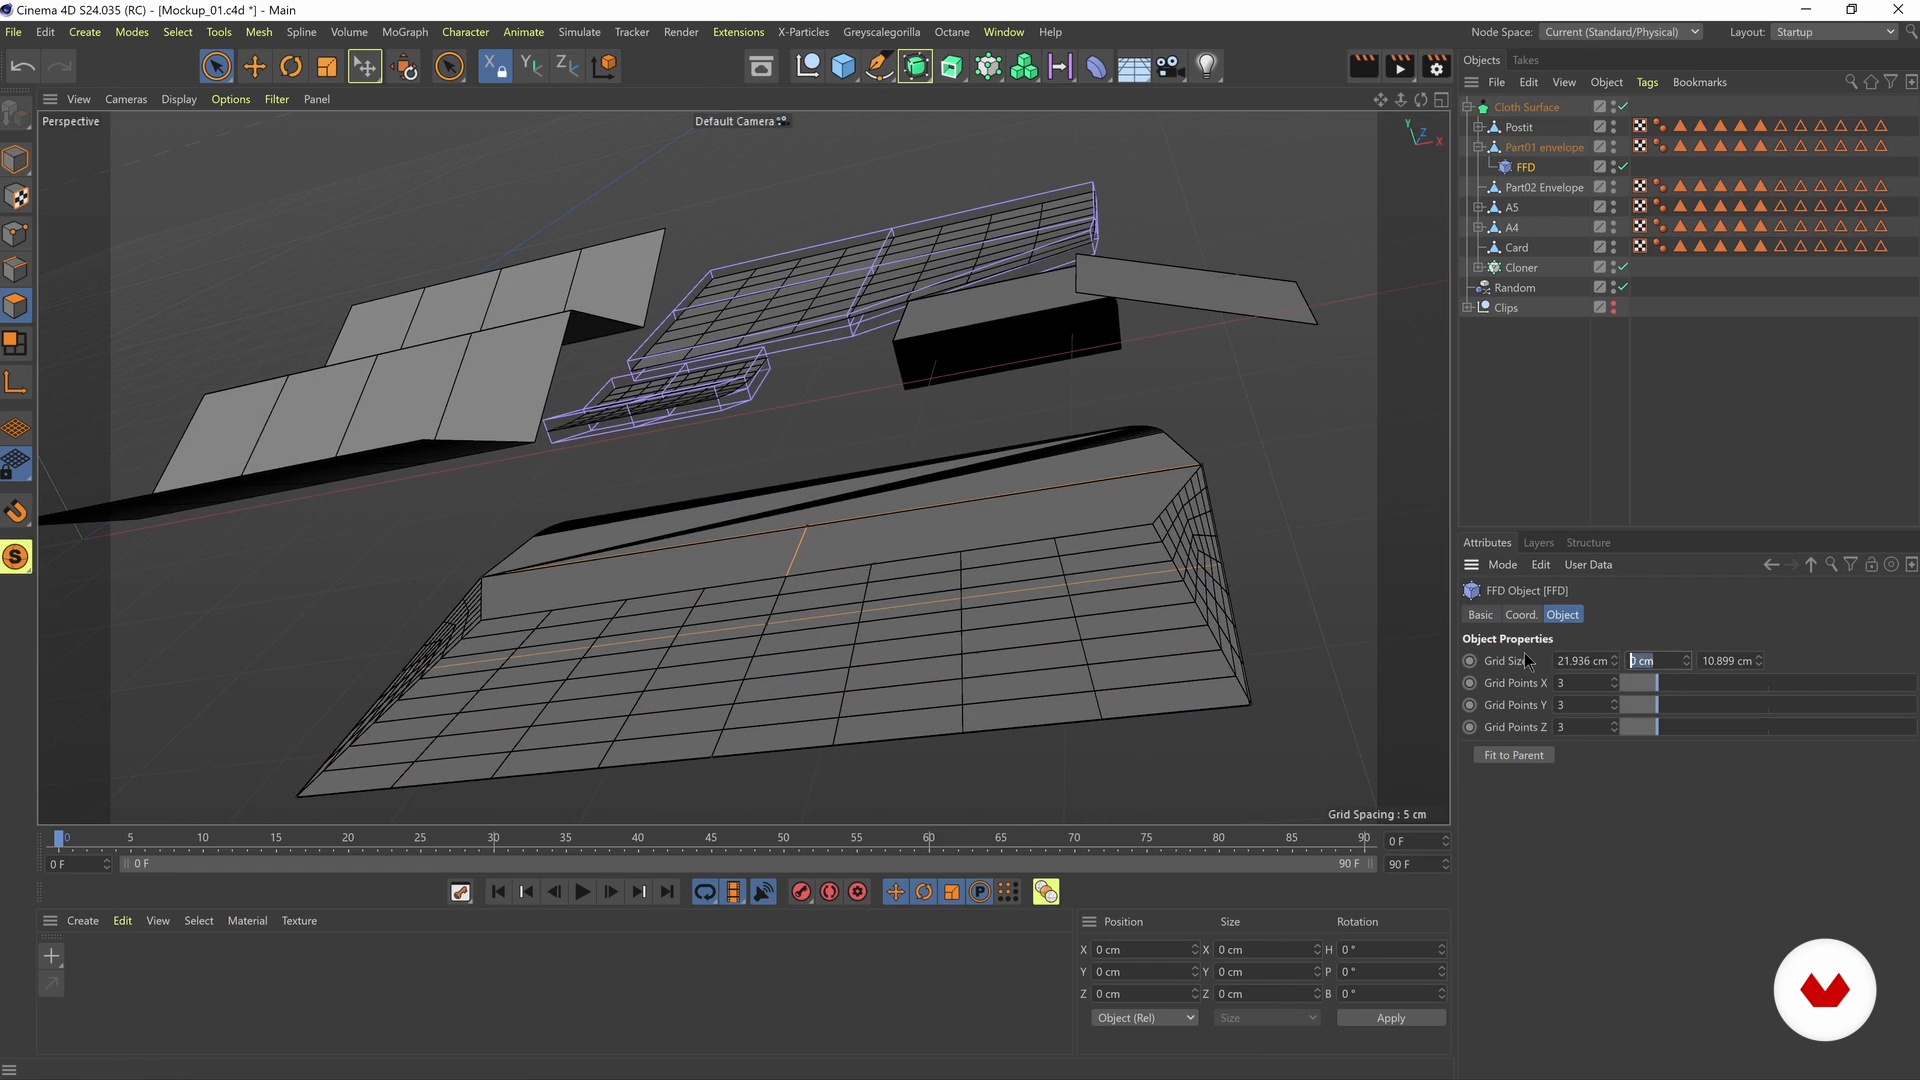Click the Fit to Parent button

point(1513,755)
